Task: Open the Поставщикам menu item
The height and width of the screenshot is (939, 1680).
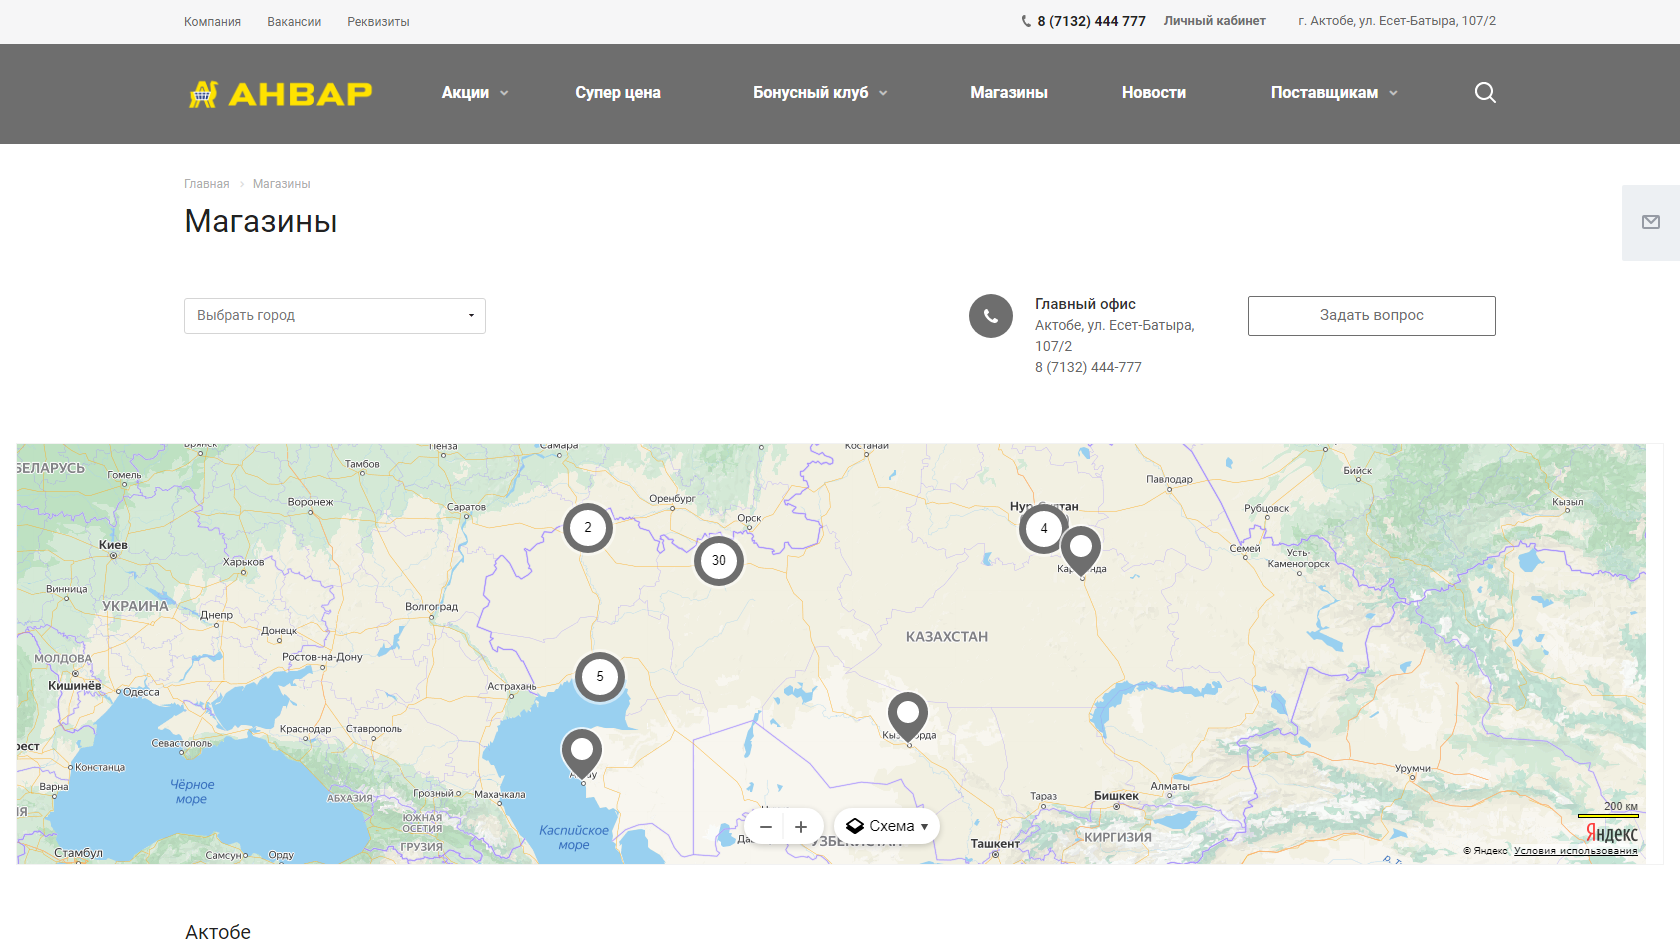Action: 1324,93
